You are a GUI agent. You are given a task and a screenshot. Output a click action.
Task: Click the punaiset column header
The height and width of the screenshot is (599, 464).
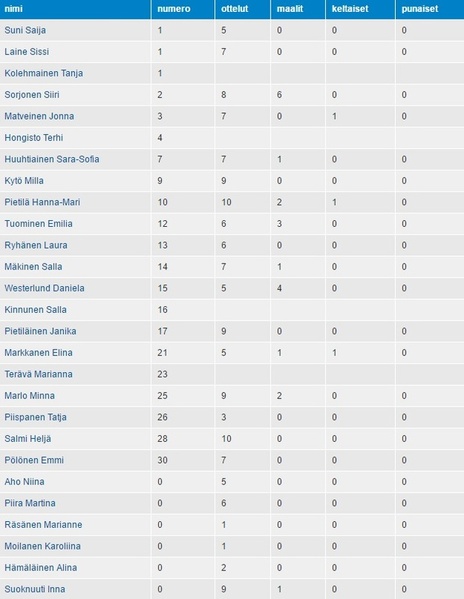(x=420, y=9)
